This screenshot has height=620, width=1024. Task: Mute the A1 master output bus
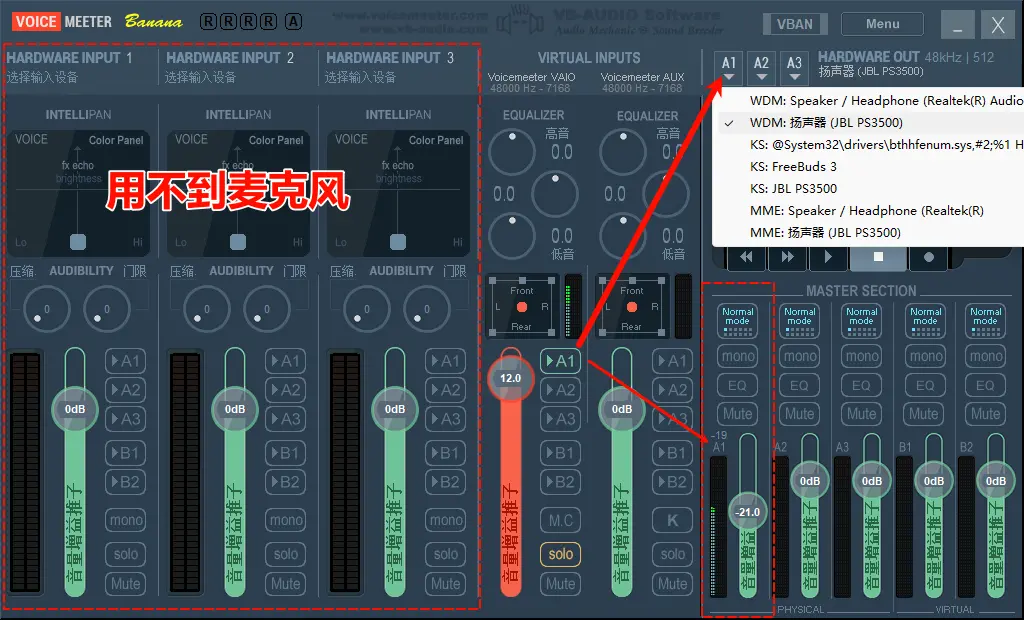[737, 413]
